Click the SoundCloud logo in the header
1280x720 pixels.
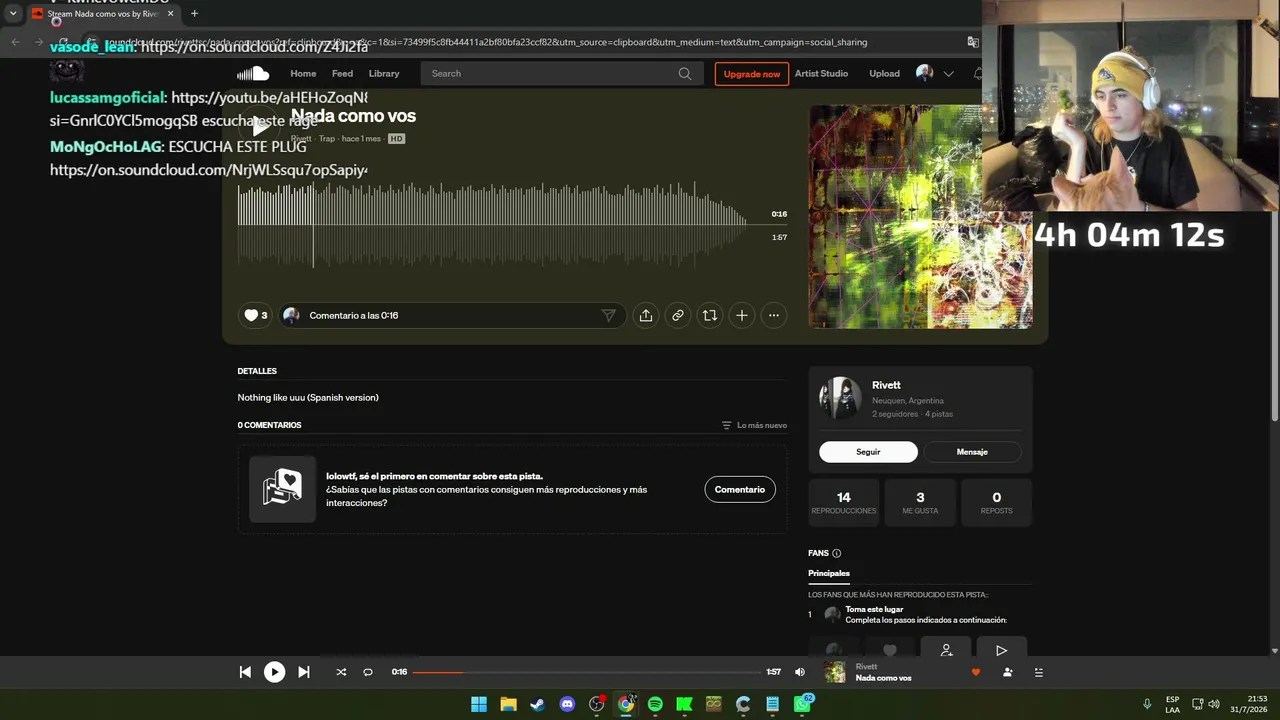(253, 73)
